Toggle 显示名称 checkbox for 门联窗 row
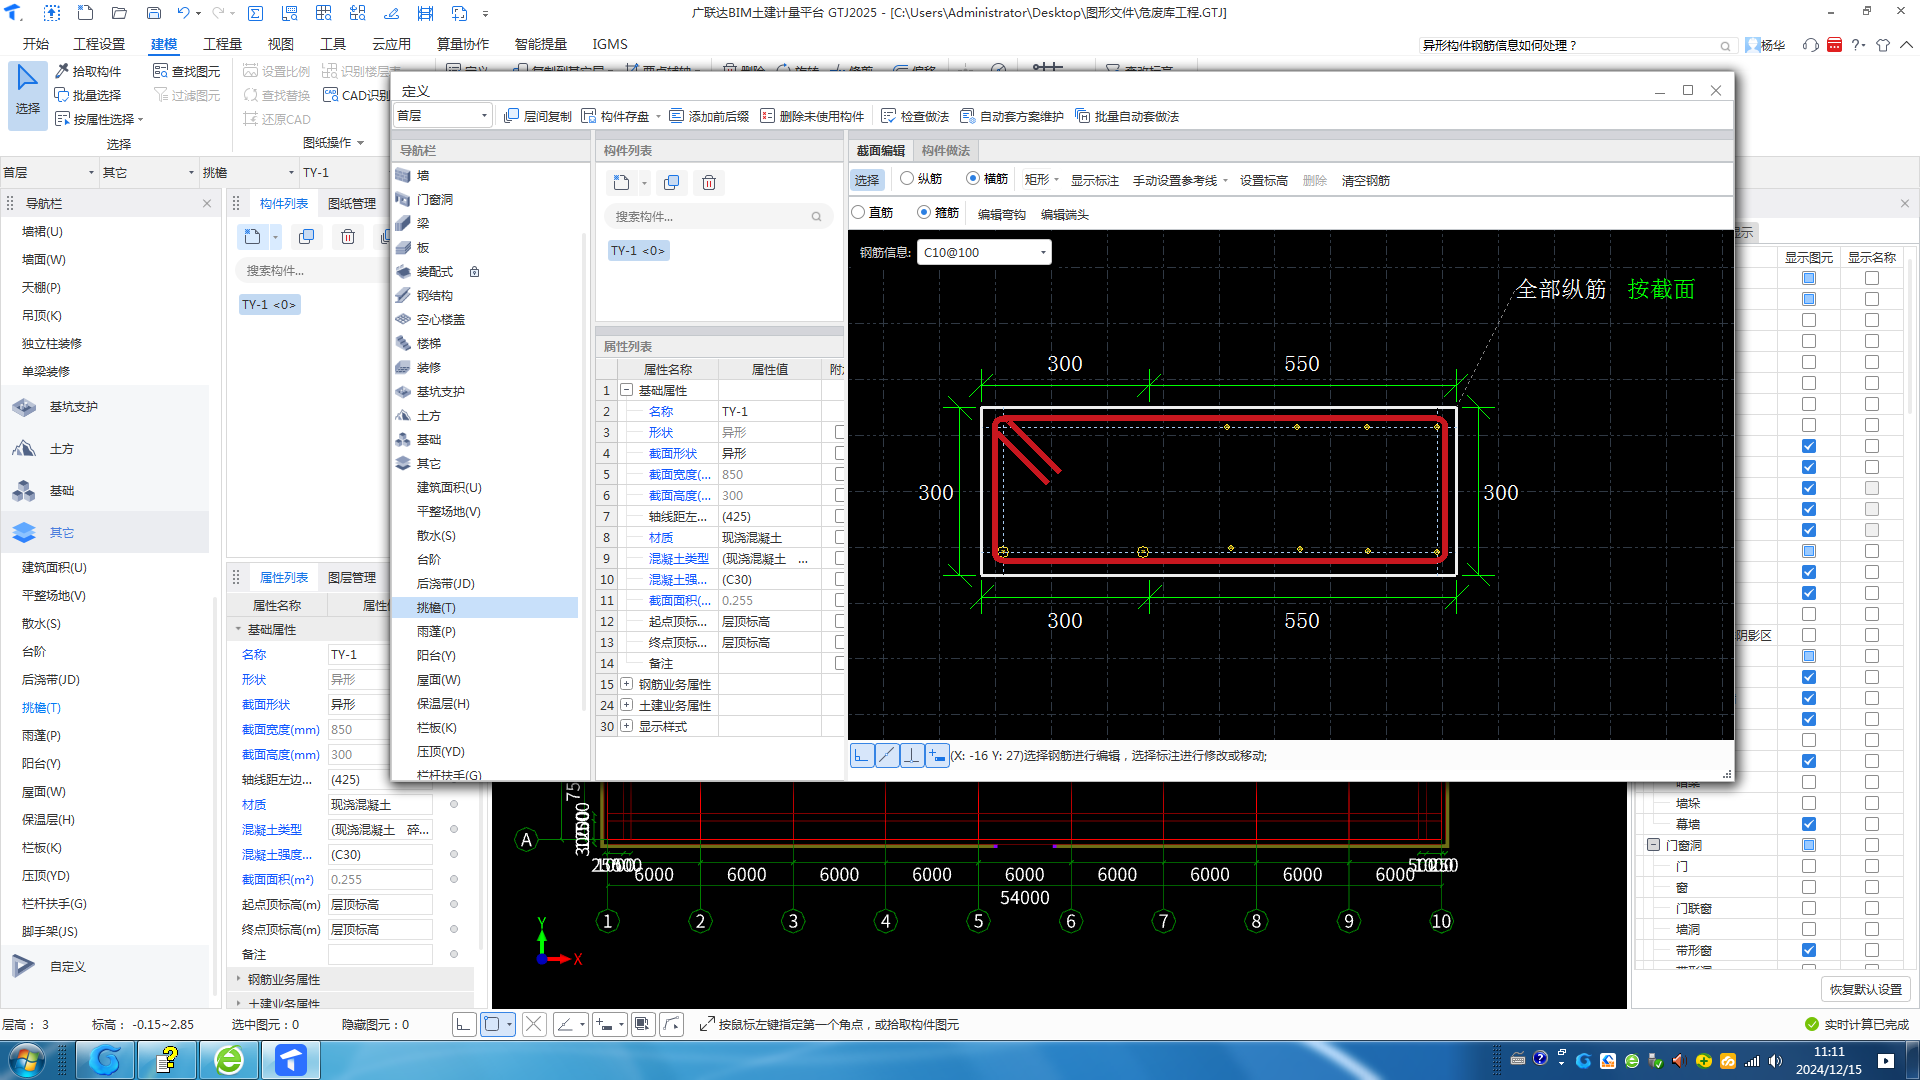Image resolution: width=1920 pixels, height=1080 pixels. [x=1872, y=908]
